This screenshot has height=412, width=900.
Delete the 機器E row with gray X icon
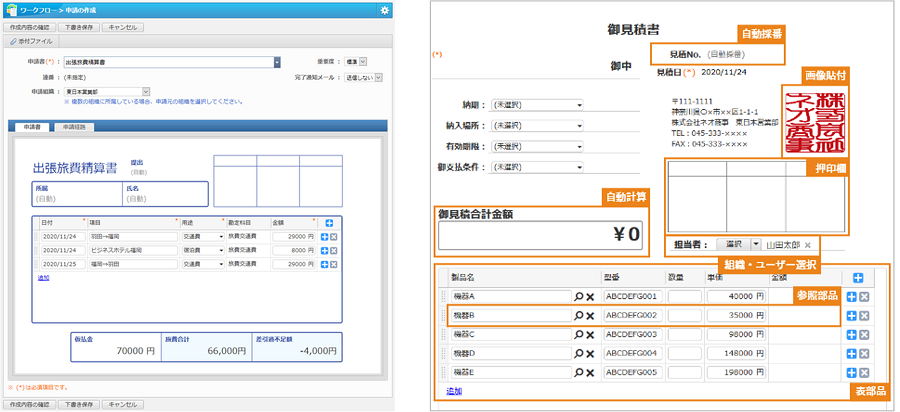tap(865, 372)
